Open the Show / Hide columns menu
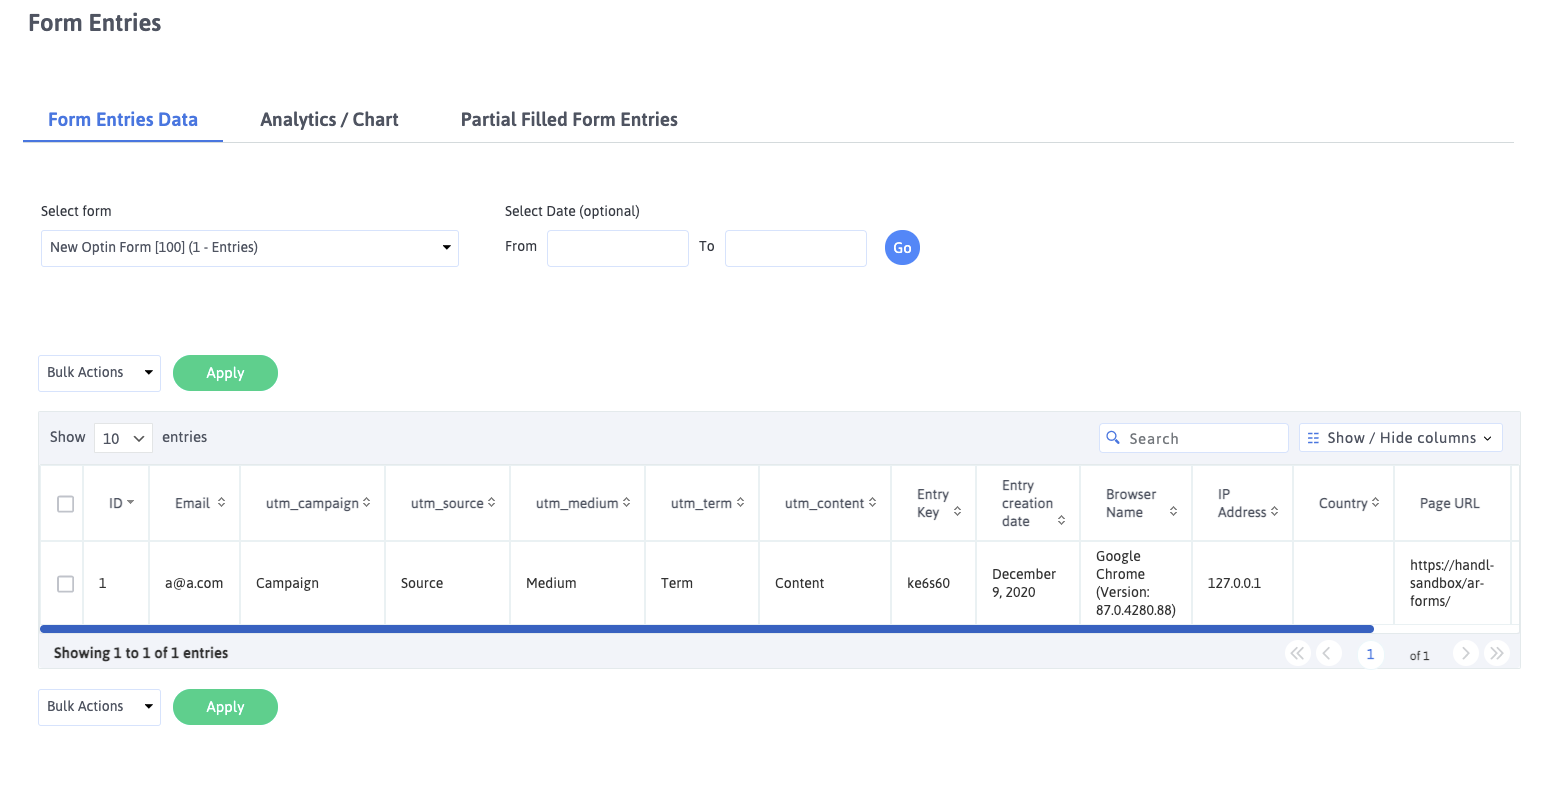This screenshot has width=1547, height=785. 1400,438
